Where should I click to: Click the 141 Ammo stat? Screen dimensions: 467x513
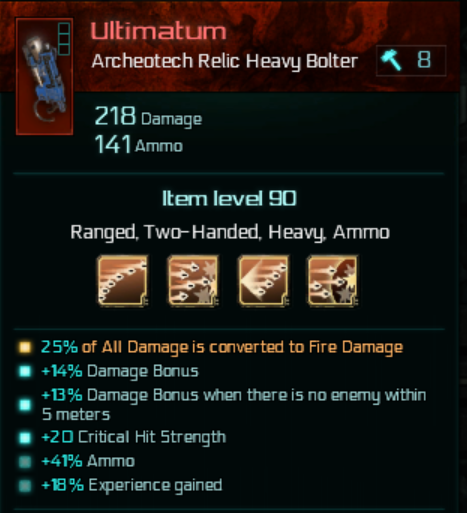coord(139,144)
